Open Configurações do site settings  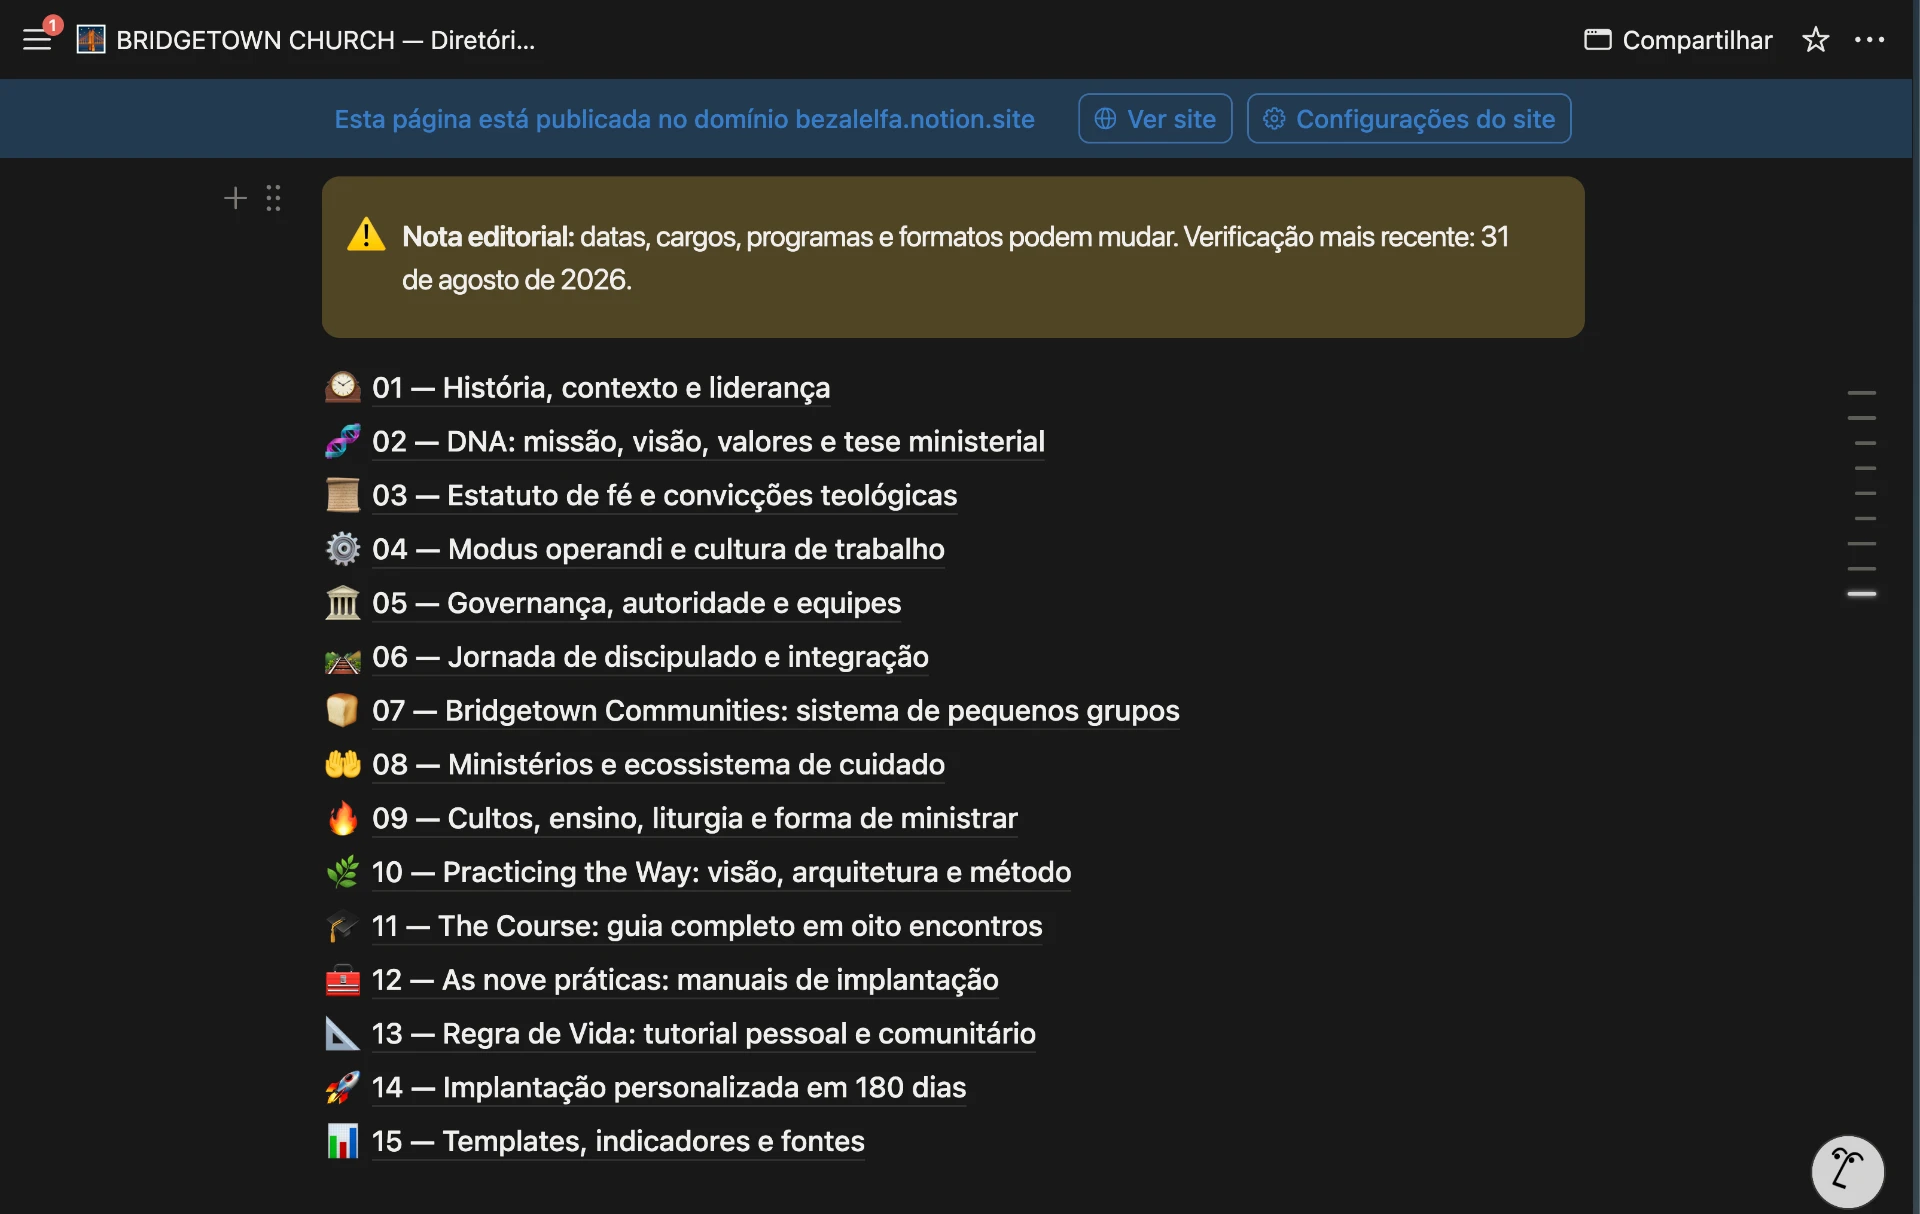(x=1409, y=119)
